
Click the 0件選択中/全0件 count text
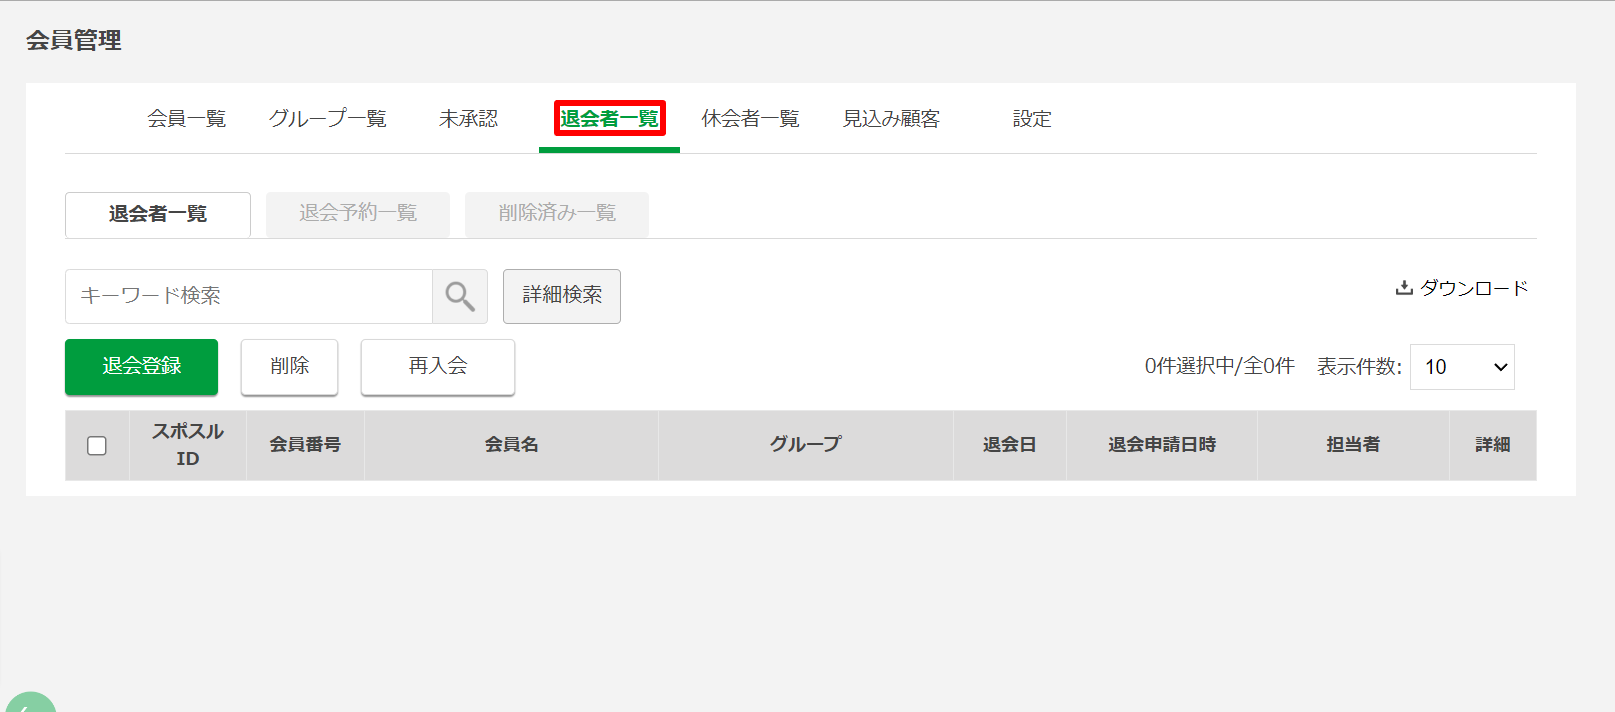pos(1219,367)
